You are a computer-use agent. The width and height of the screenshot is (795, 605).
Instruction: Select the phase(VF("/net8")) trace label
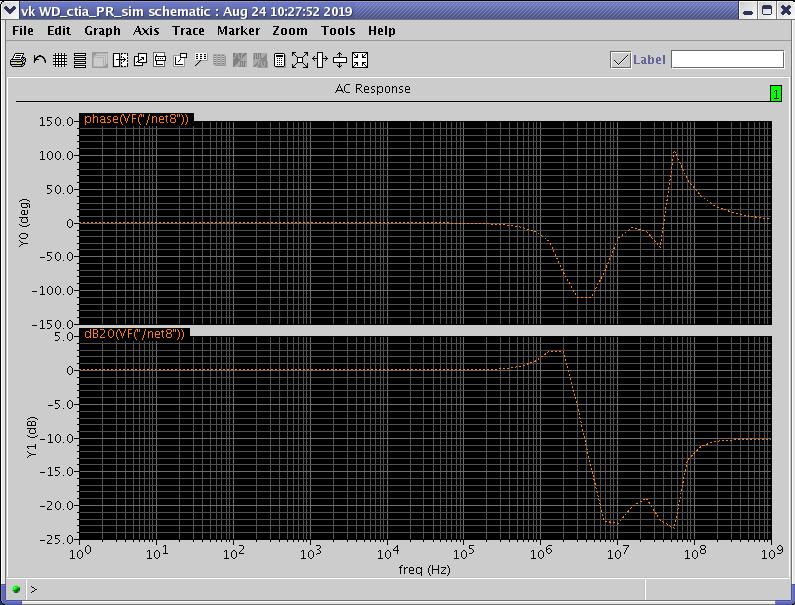(136, 119)
